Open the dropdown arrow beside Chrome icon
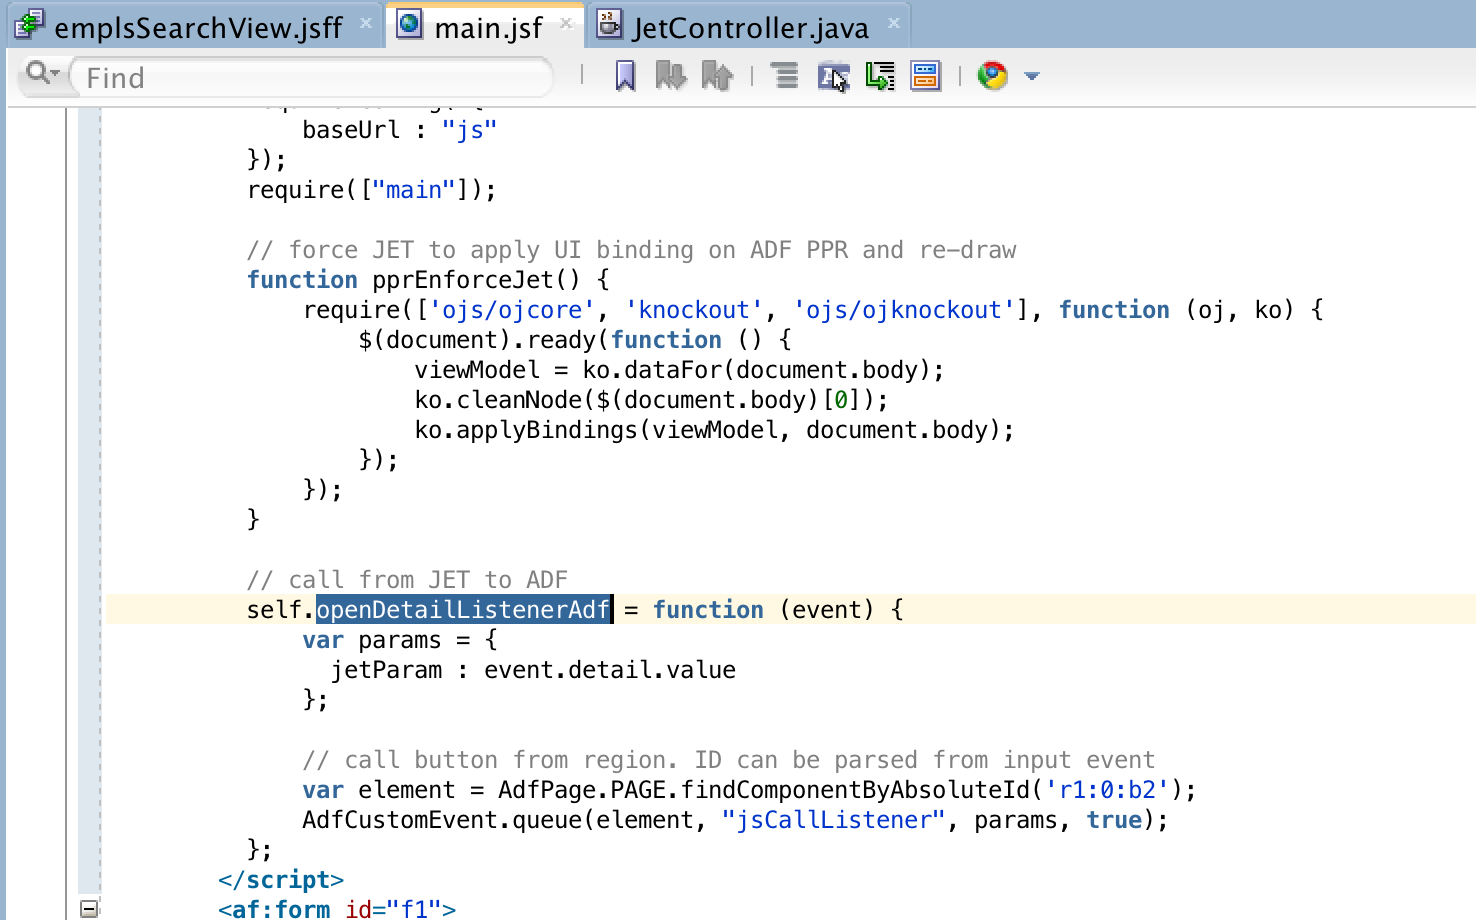 [x=1031, y=75]
